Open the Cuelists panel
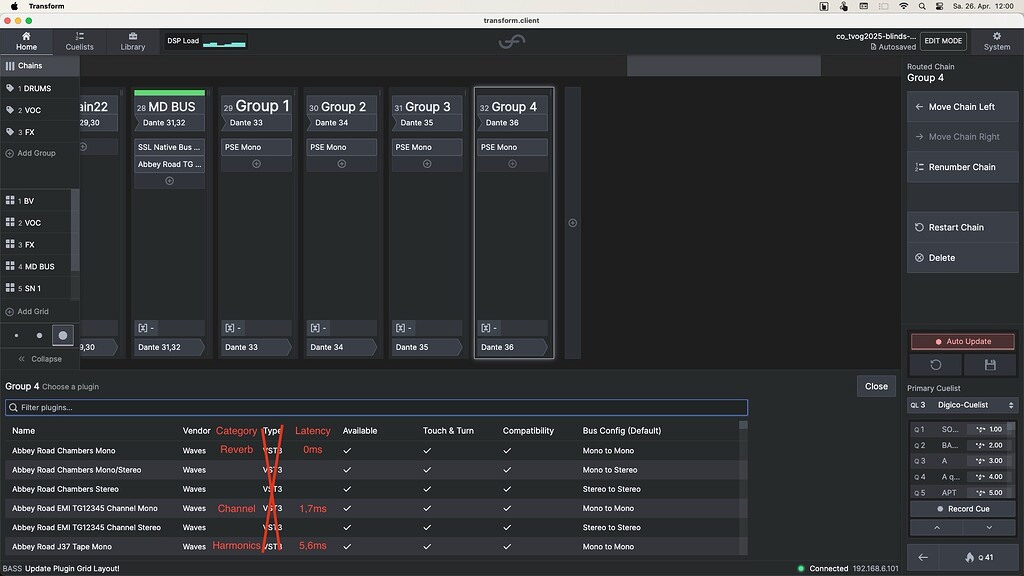Viewport: 1024px width, 576px height. click(x=79, y=41)
